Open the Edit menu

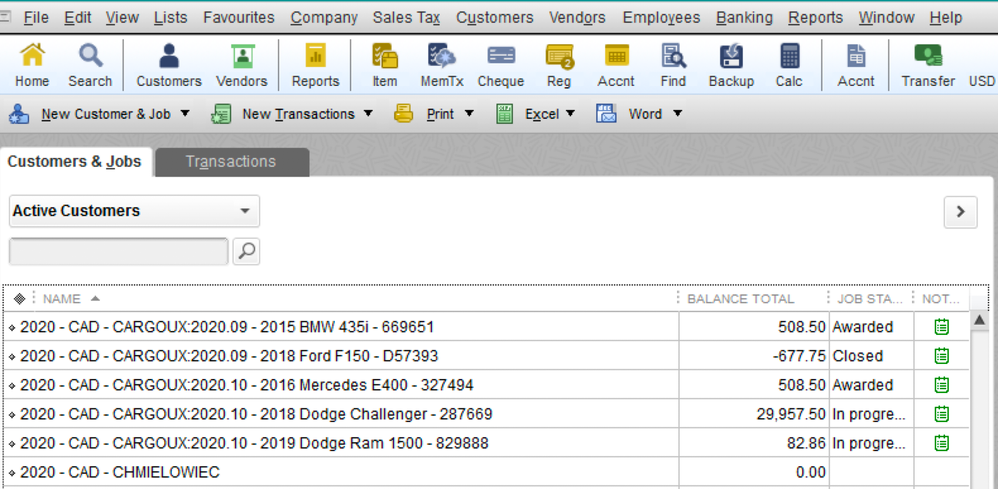point(78,17)
